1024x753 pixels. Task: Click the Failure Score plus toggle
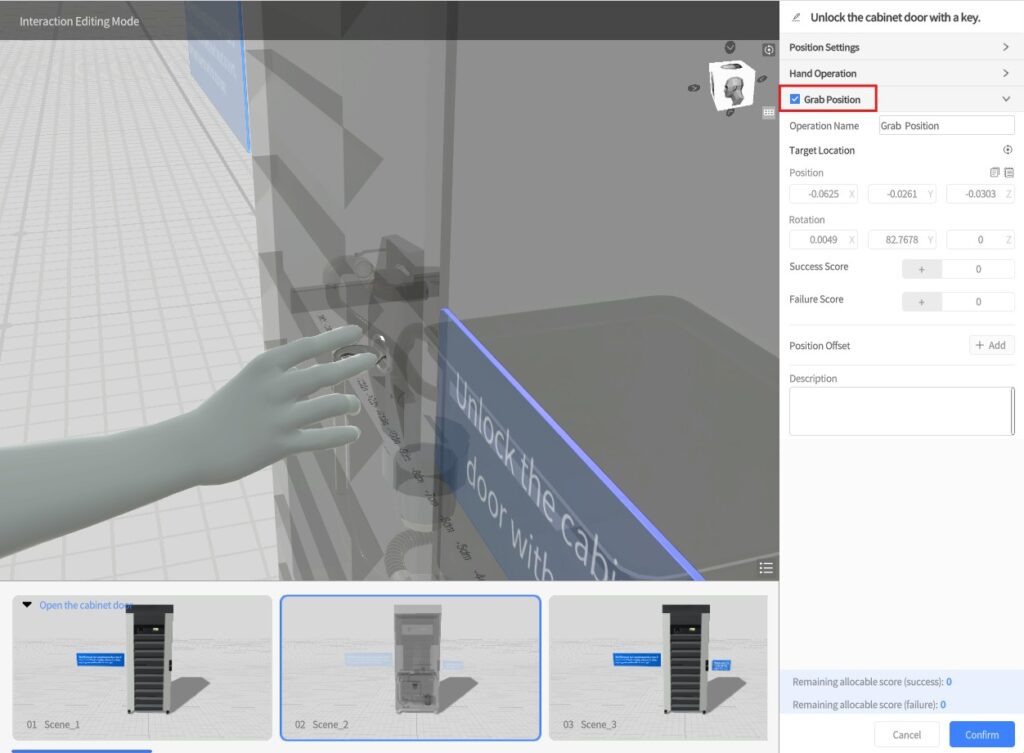(922, 302)
